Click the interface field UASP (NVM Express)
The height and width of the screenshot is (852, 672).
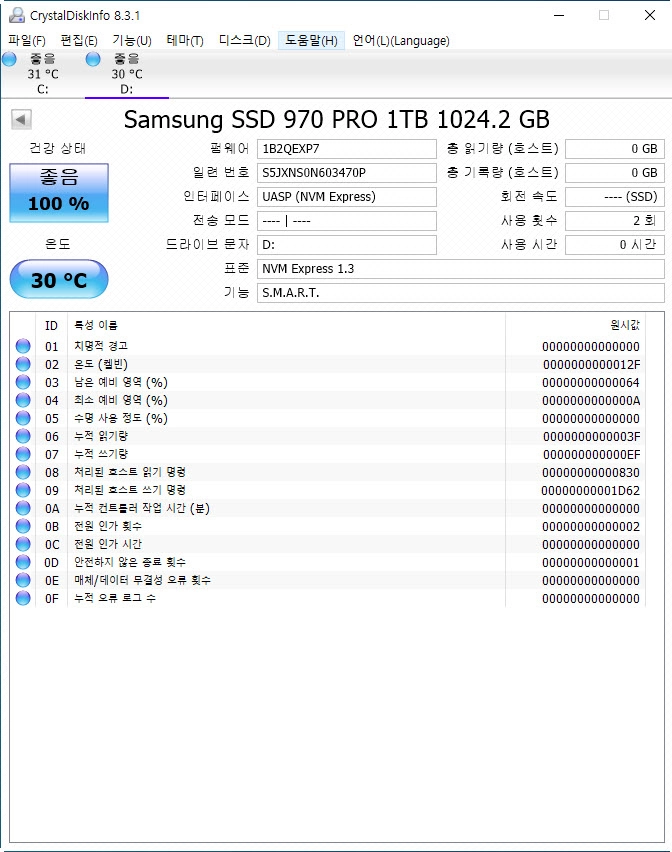tap(347, 197)
